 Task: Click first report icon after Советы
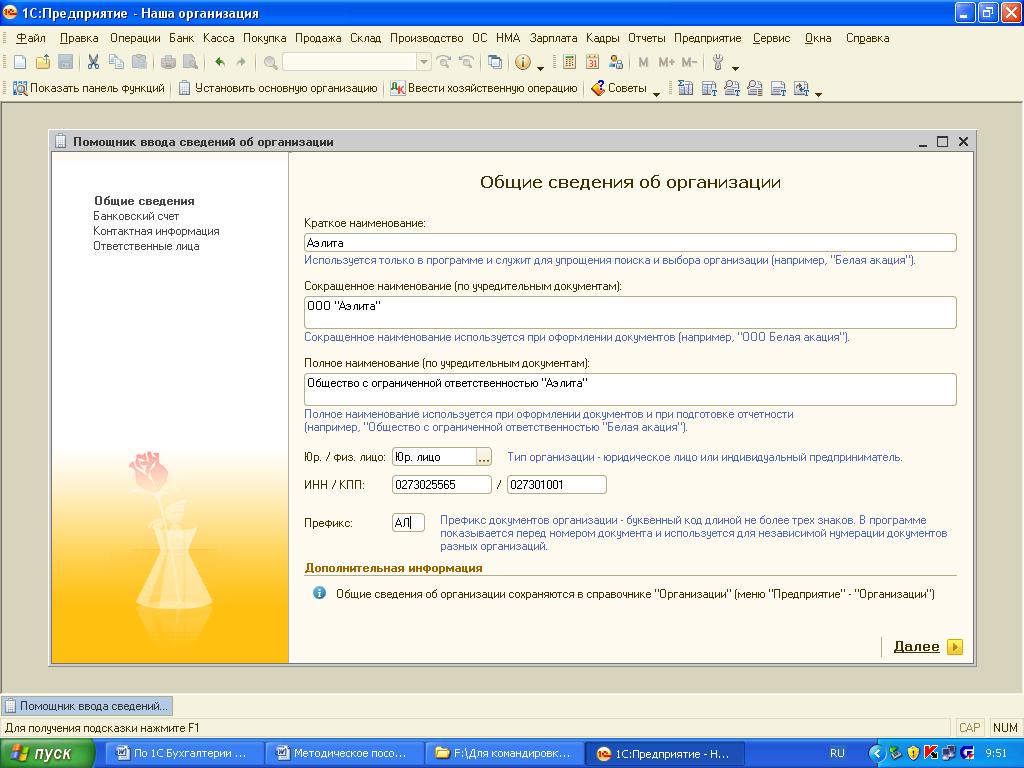[686, 88]
